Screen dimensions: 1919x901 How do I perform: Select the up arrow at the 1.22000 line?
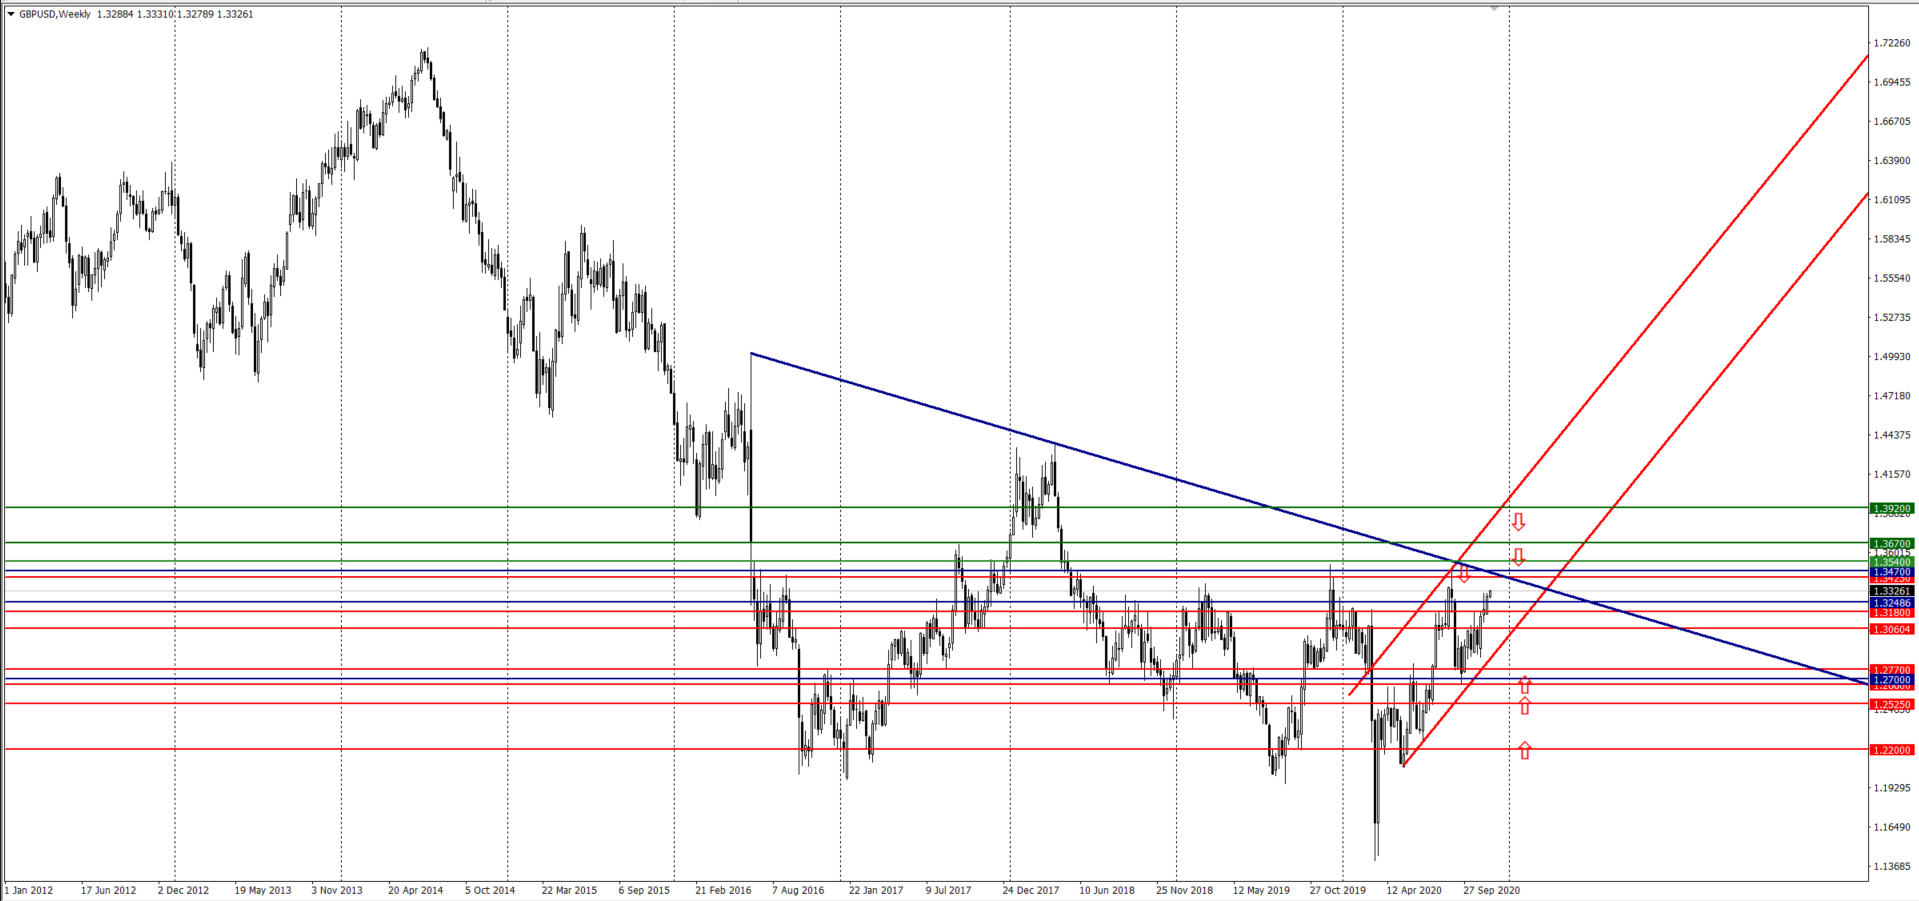point(1525,750)
